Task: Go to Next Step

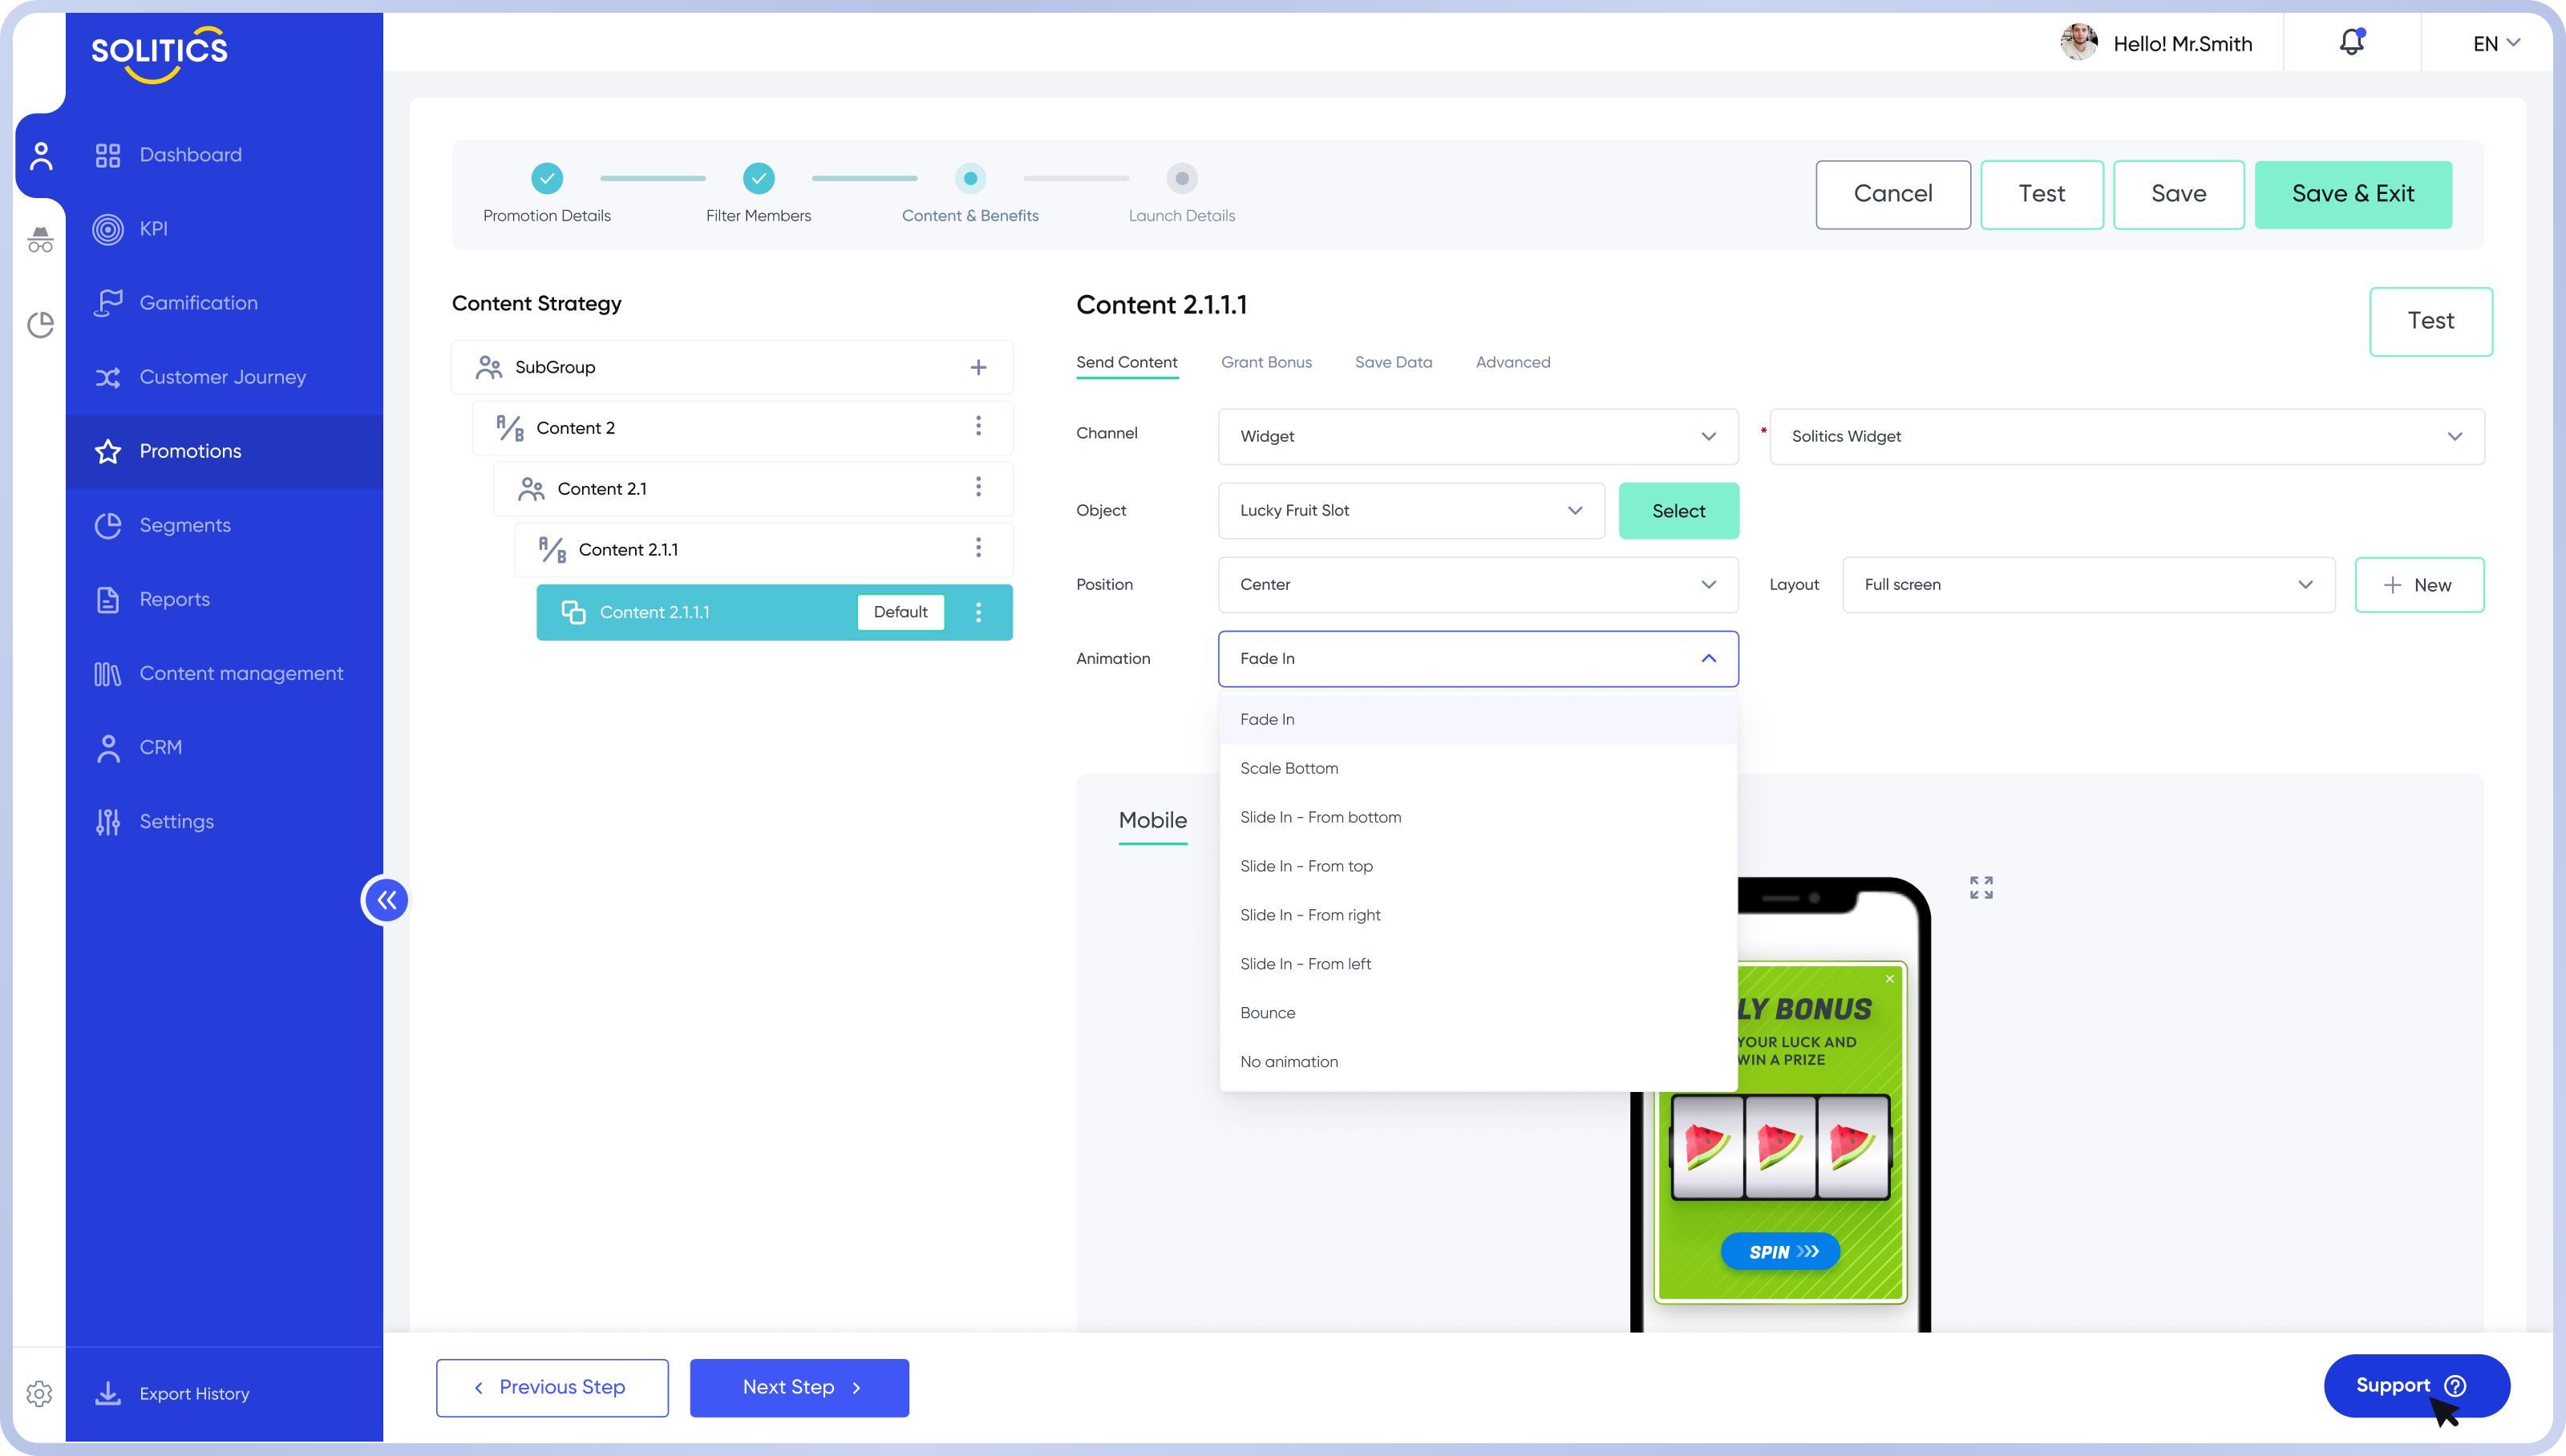Action: click(799, 1387)
